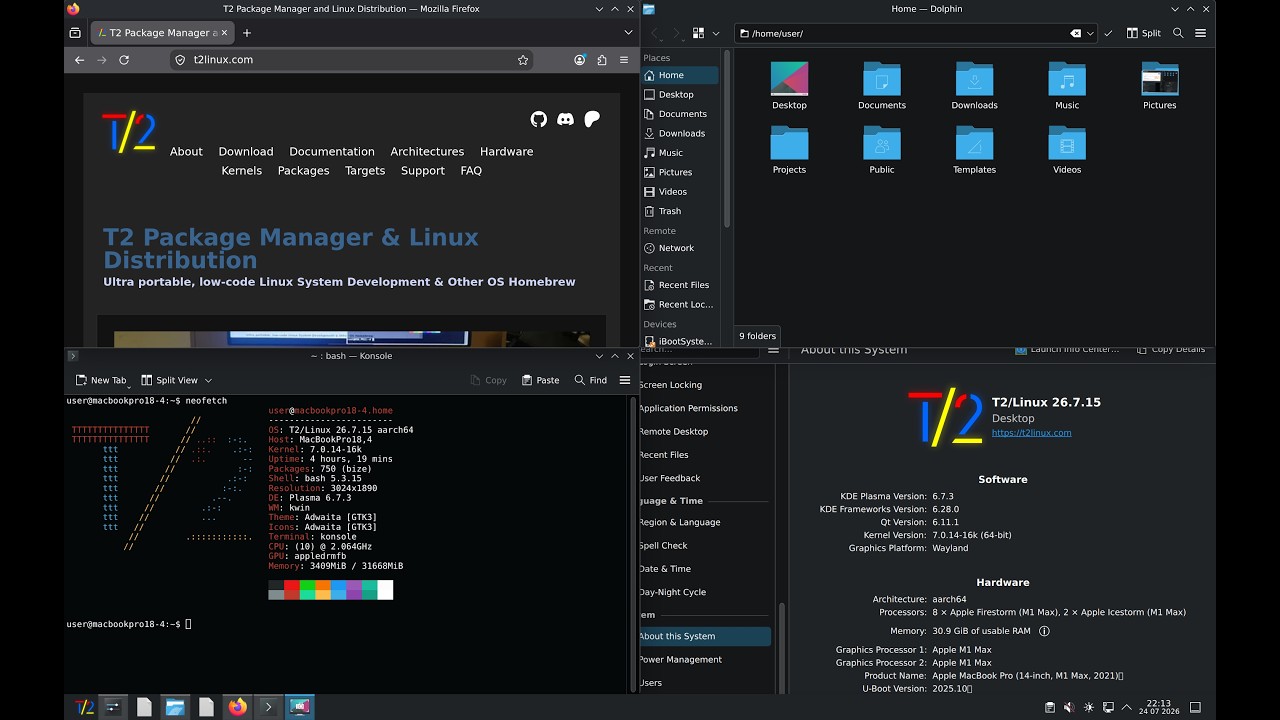Open Dolphin's hamburger menu
Image resolution: width=1280 pixels, height=720 pixels.
(1200, 33)
